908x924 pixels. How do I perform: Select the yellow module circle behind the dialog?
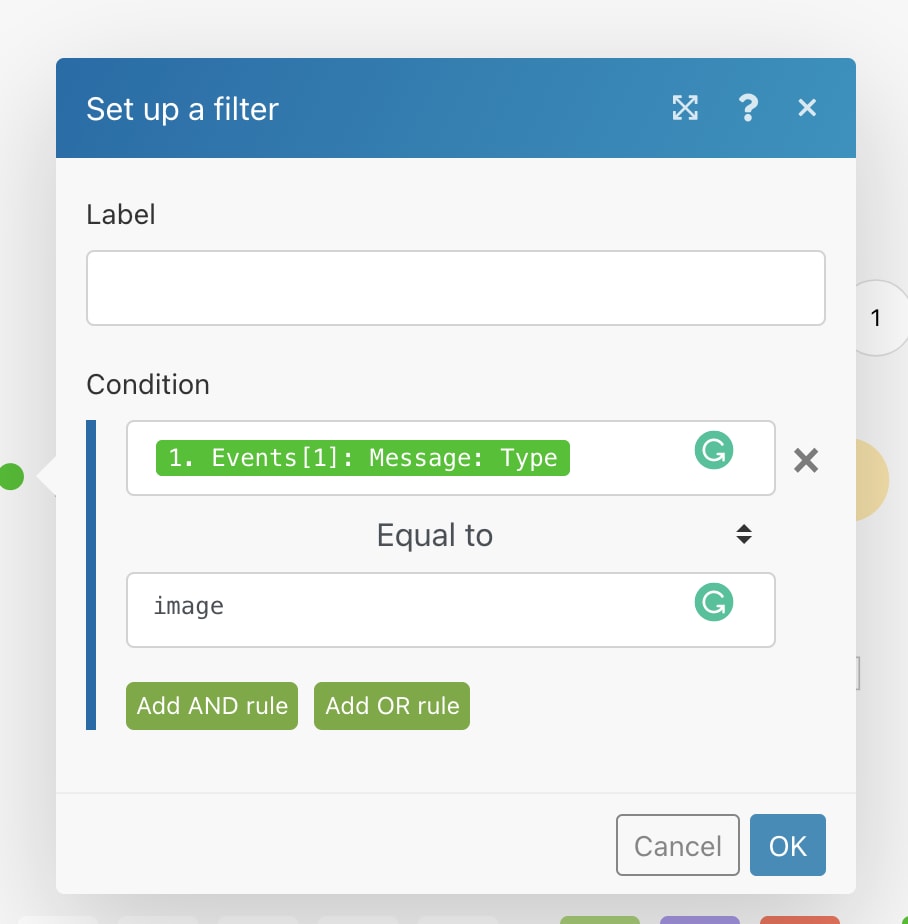pyautogui.click(x=872, y=480)
